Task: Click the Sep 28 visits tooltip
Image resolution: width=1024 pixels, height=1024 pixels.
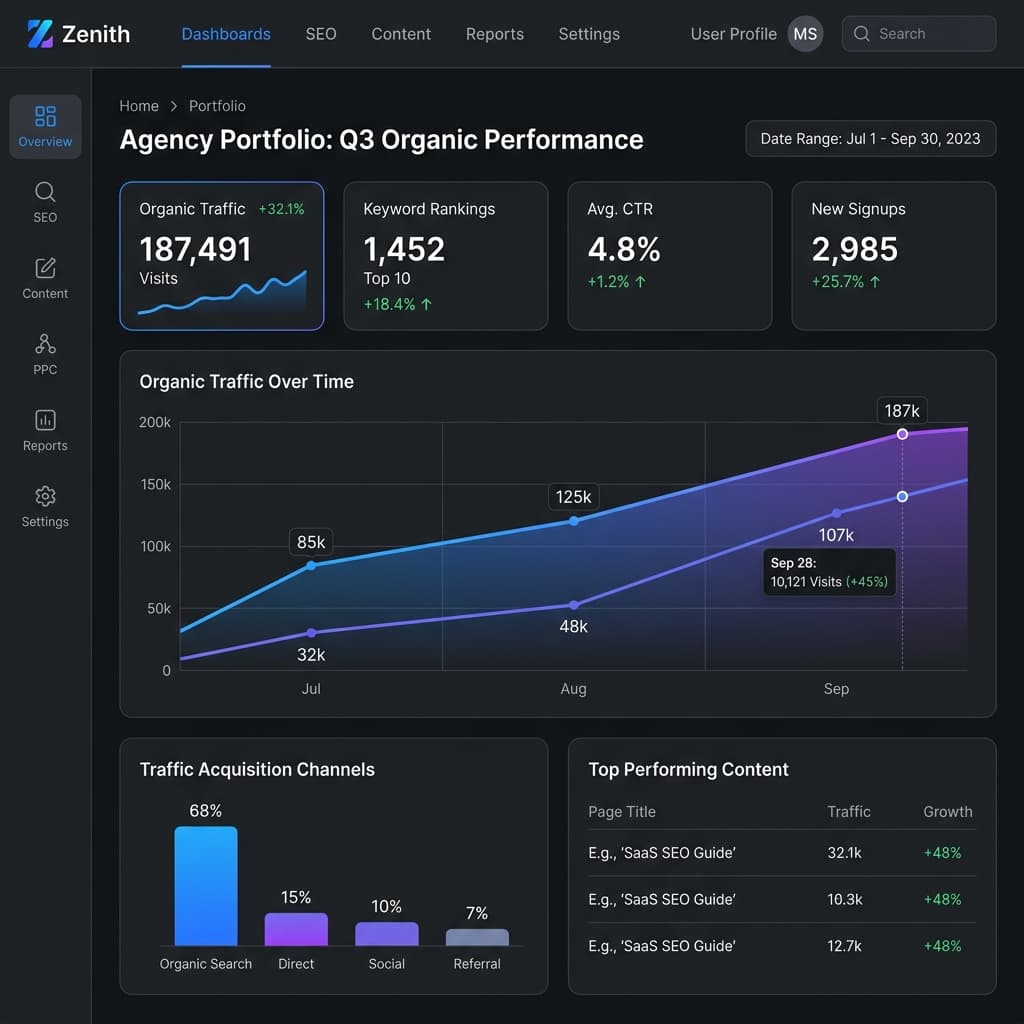Action: point(829,572)
